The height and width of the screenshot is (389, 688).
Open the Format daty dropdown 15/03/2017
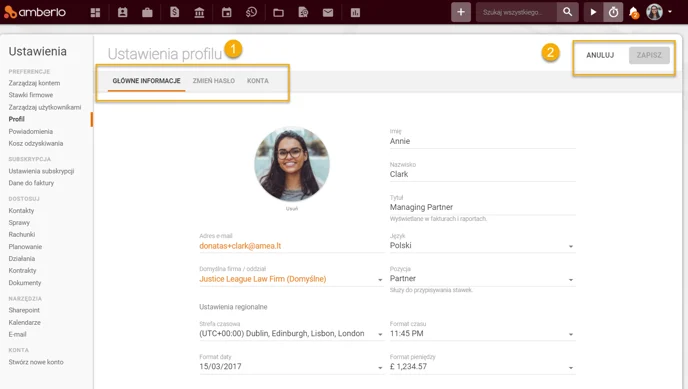coord(292,367)
